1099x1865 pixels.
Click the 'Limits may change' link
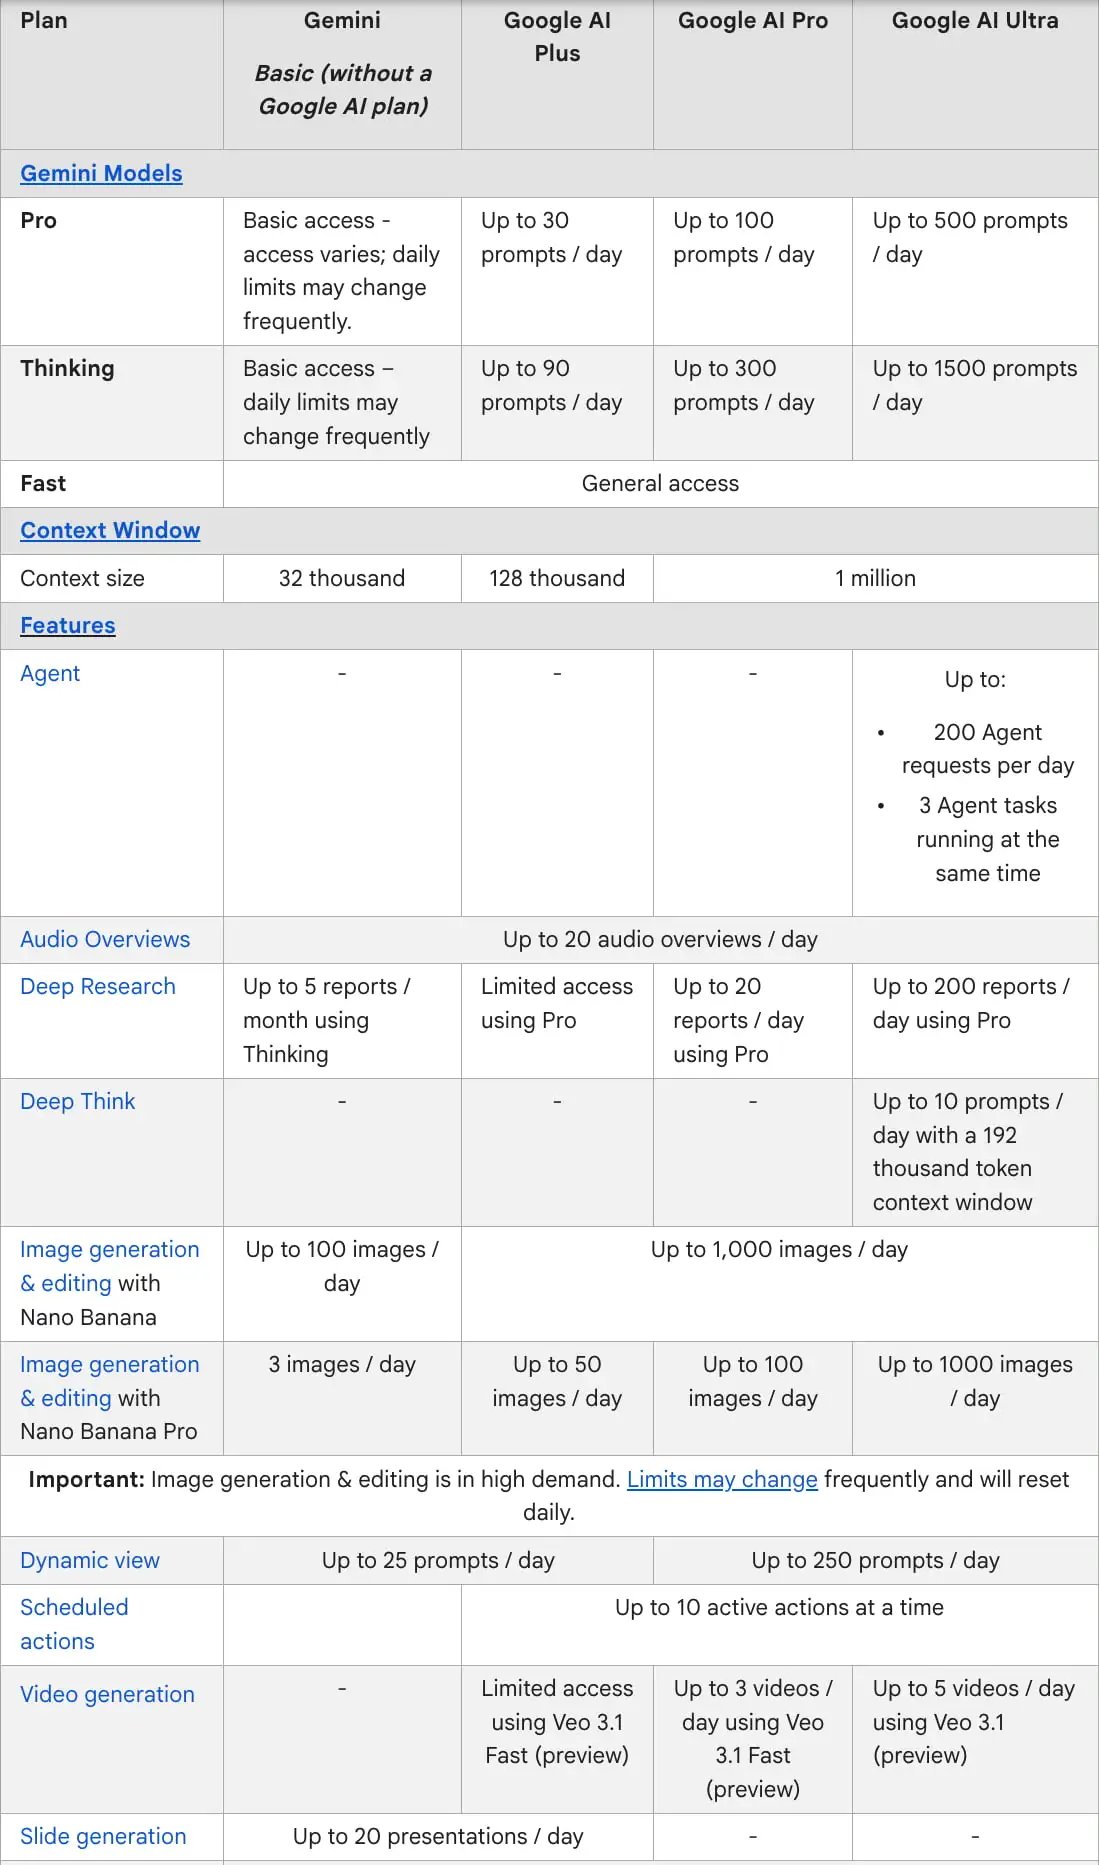click(x=722, y=1480)
